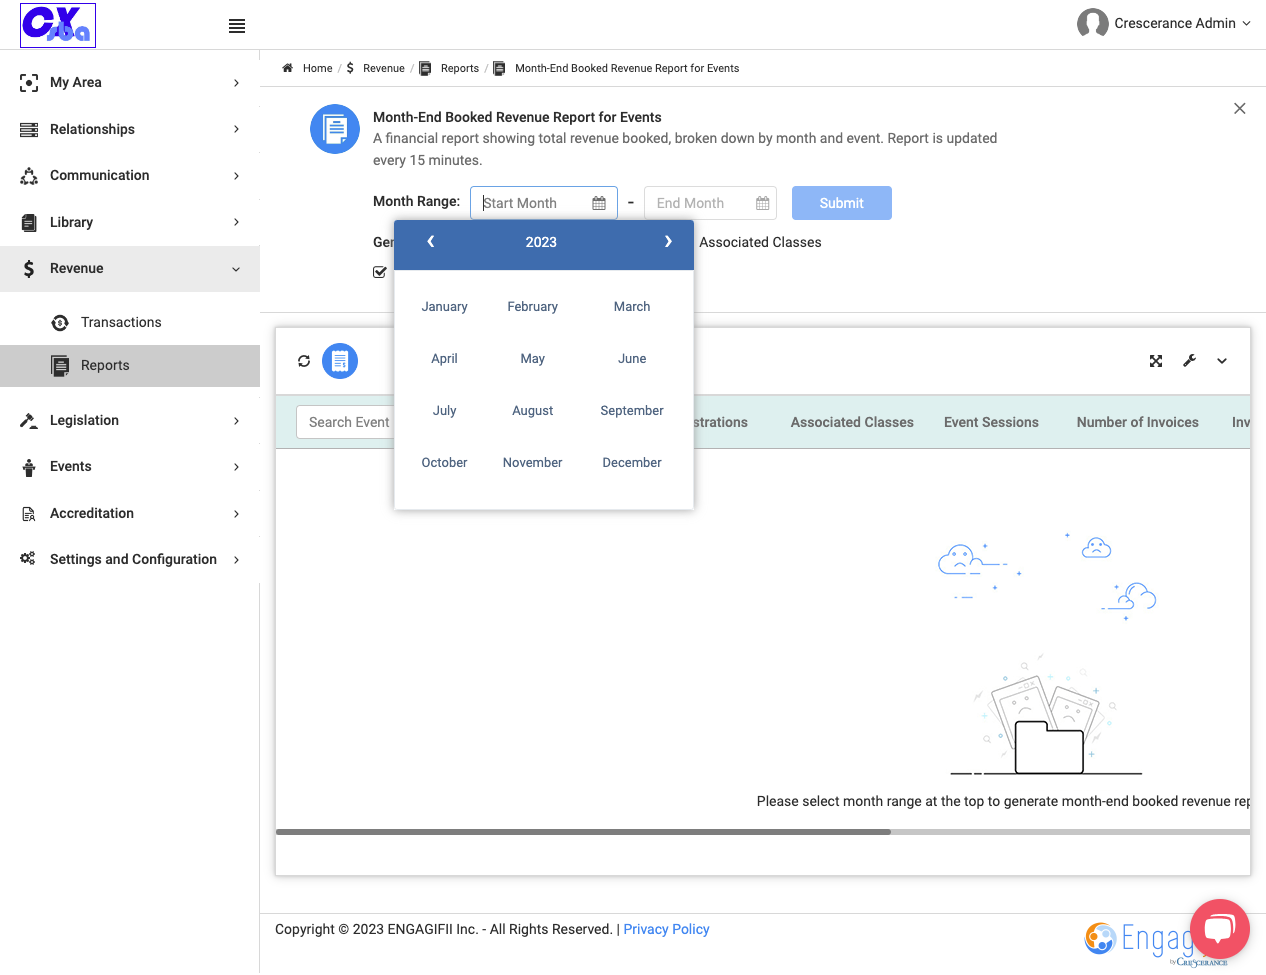Viewport: 1266px width, 975px height.
Task: Select January in month picker
Action: (x=444, y=307)
